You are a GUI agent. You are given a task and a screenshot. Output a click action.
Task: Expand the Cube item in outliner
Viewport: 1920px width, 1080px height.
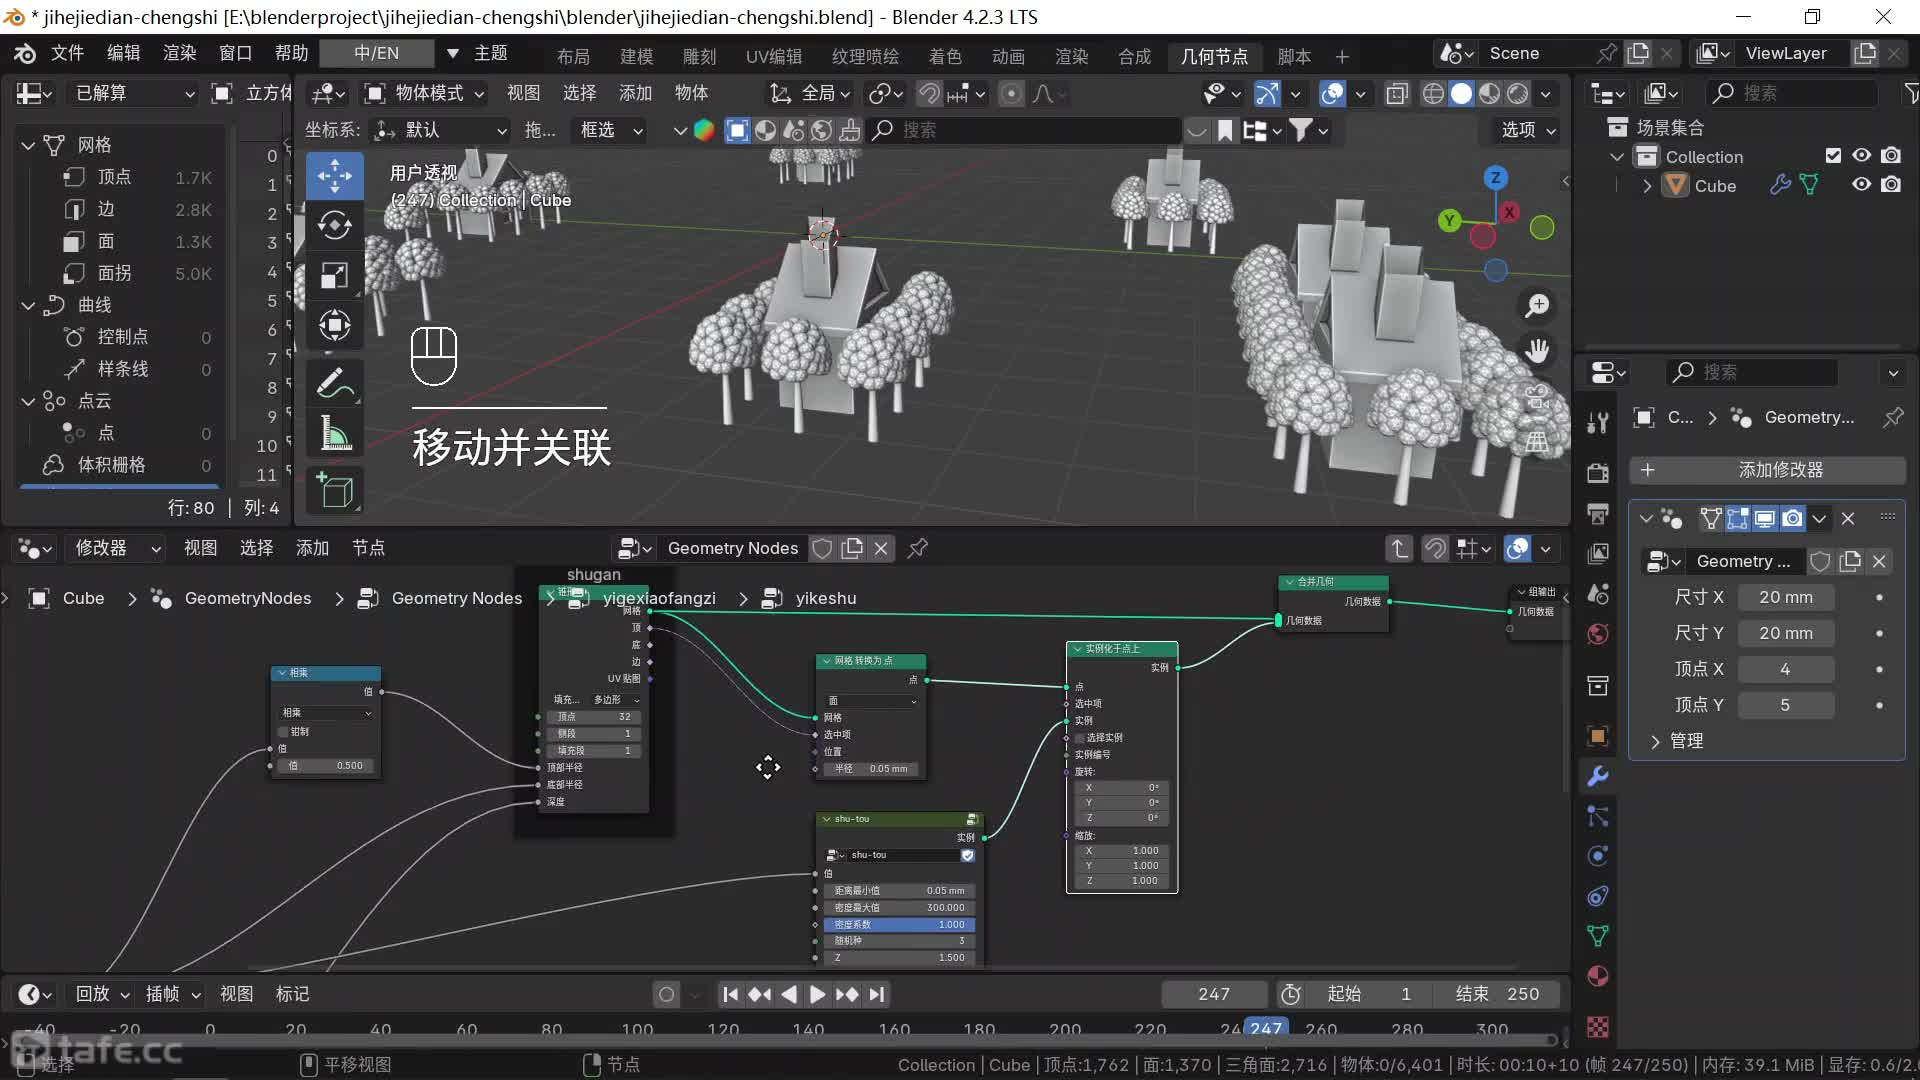[x=1647, y=186]
